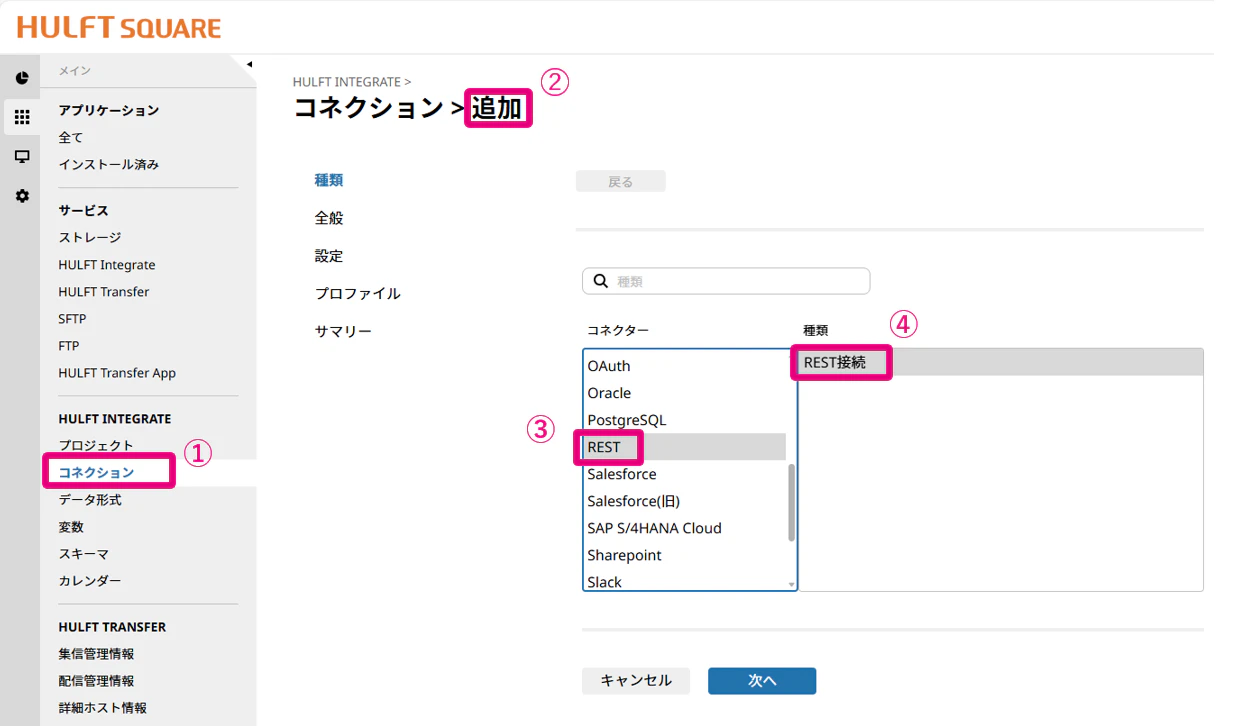Image resolution: width=1248 pixels, height=726 pixels.
Task: Click コネクション in page title breadcrumb
Action: click(368, 108)
